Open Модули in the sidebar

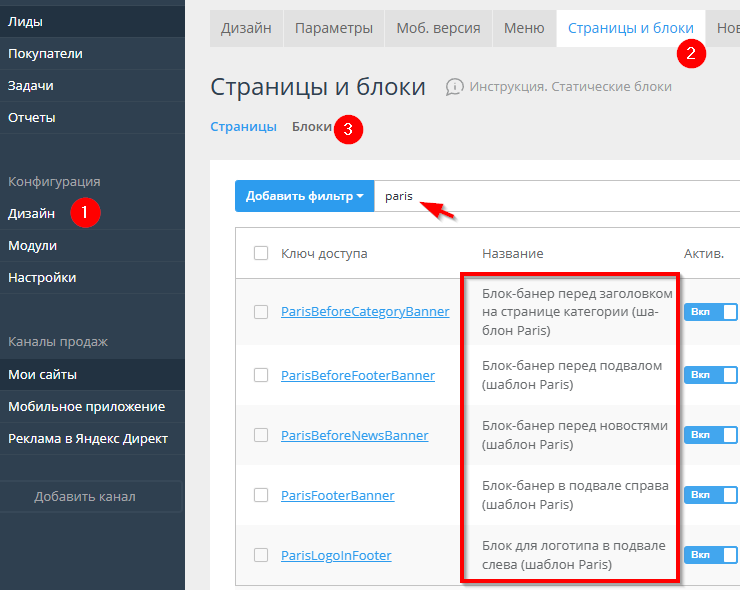pos(33,245)
